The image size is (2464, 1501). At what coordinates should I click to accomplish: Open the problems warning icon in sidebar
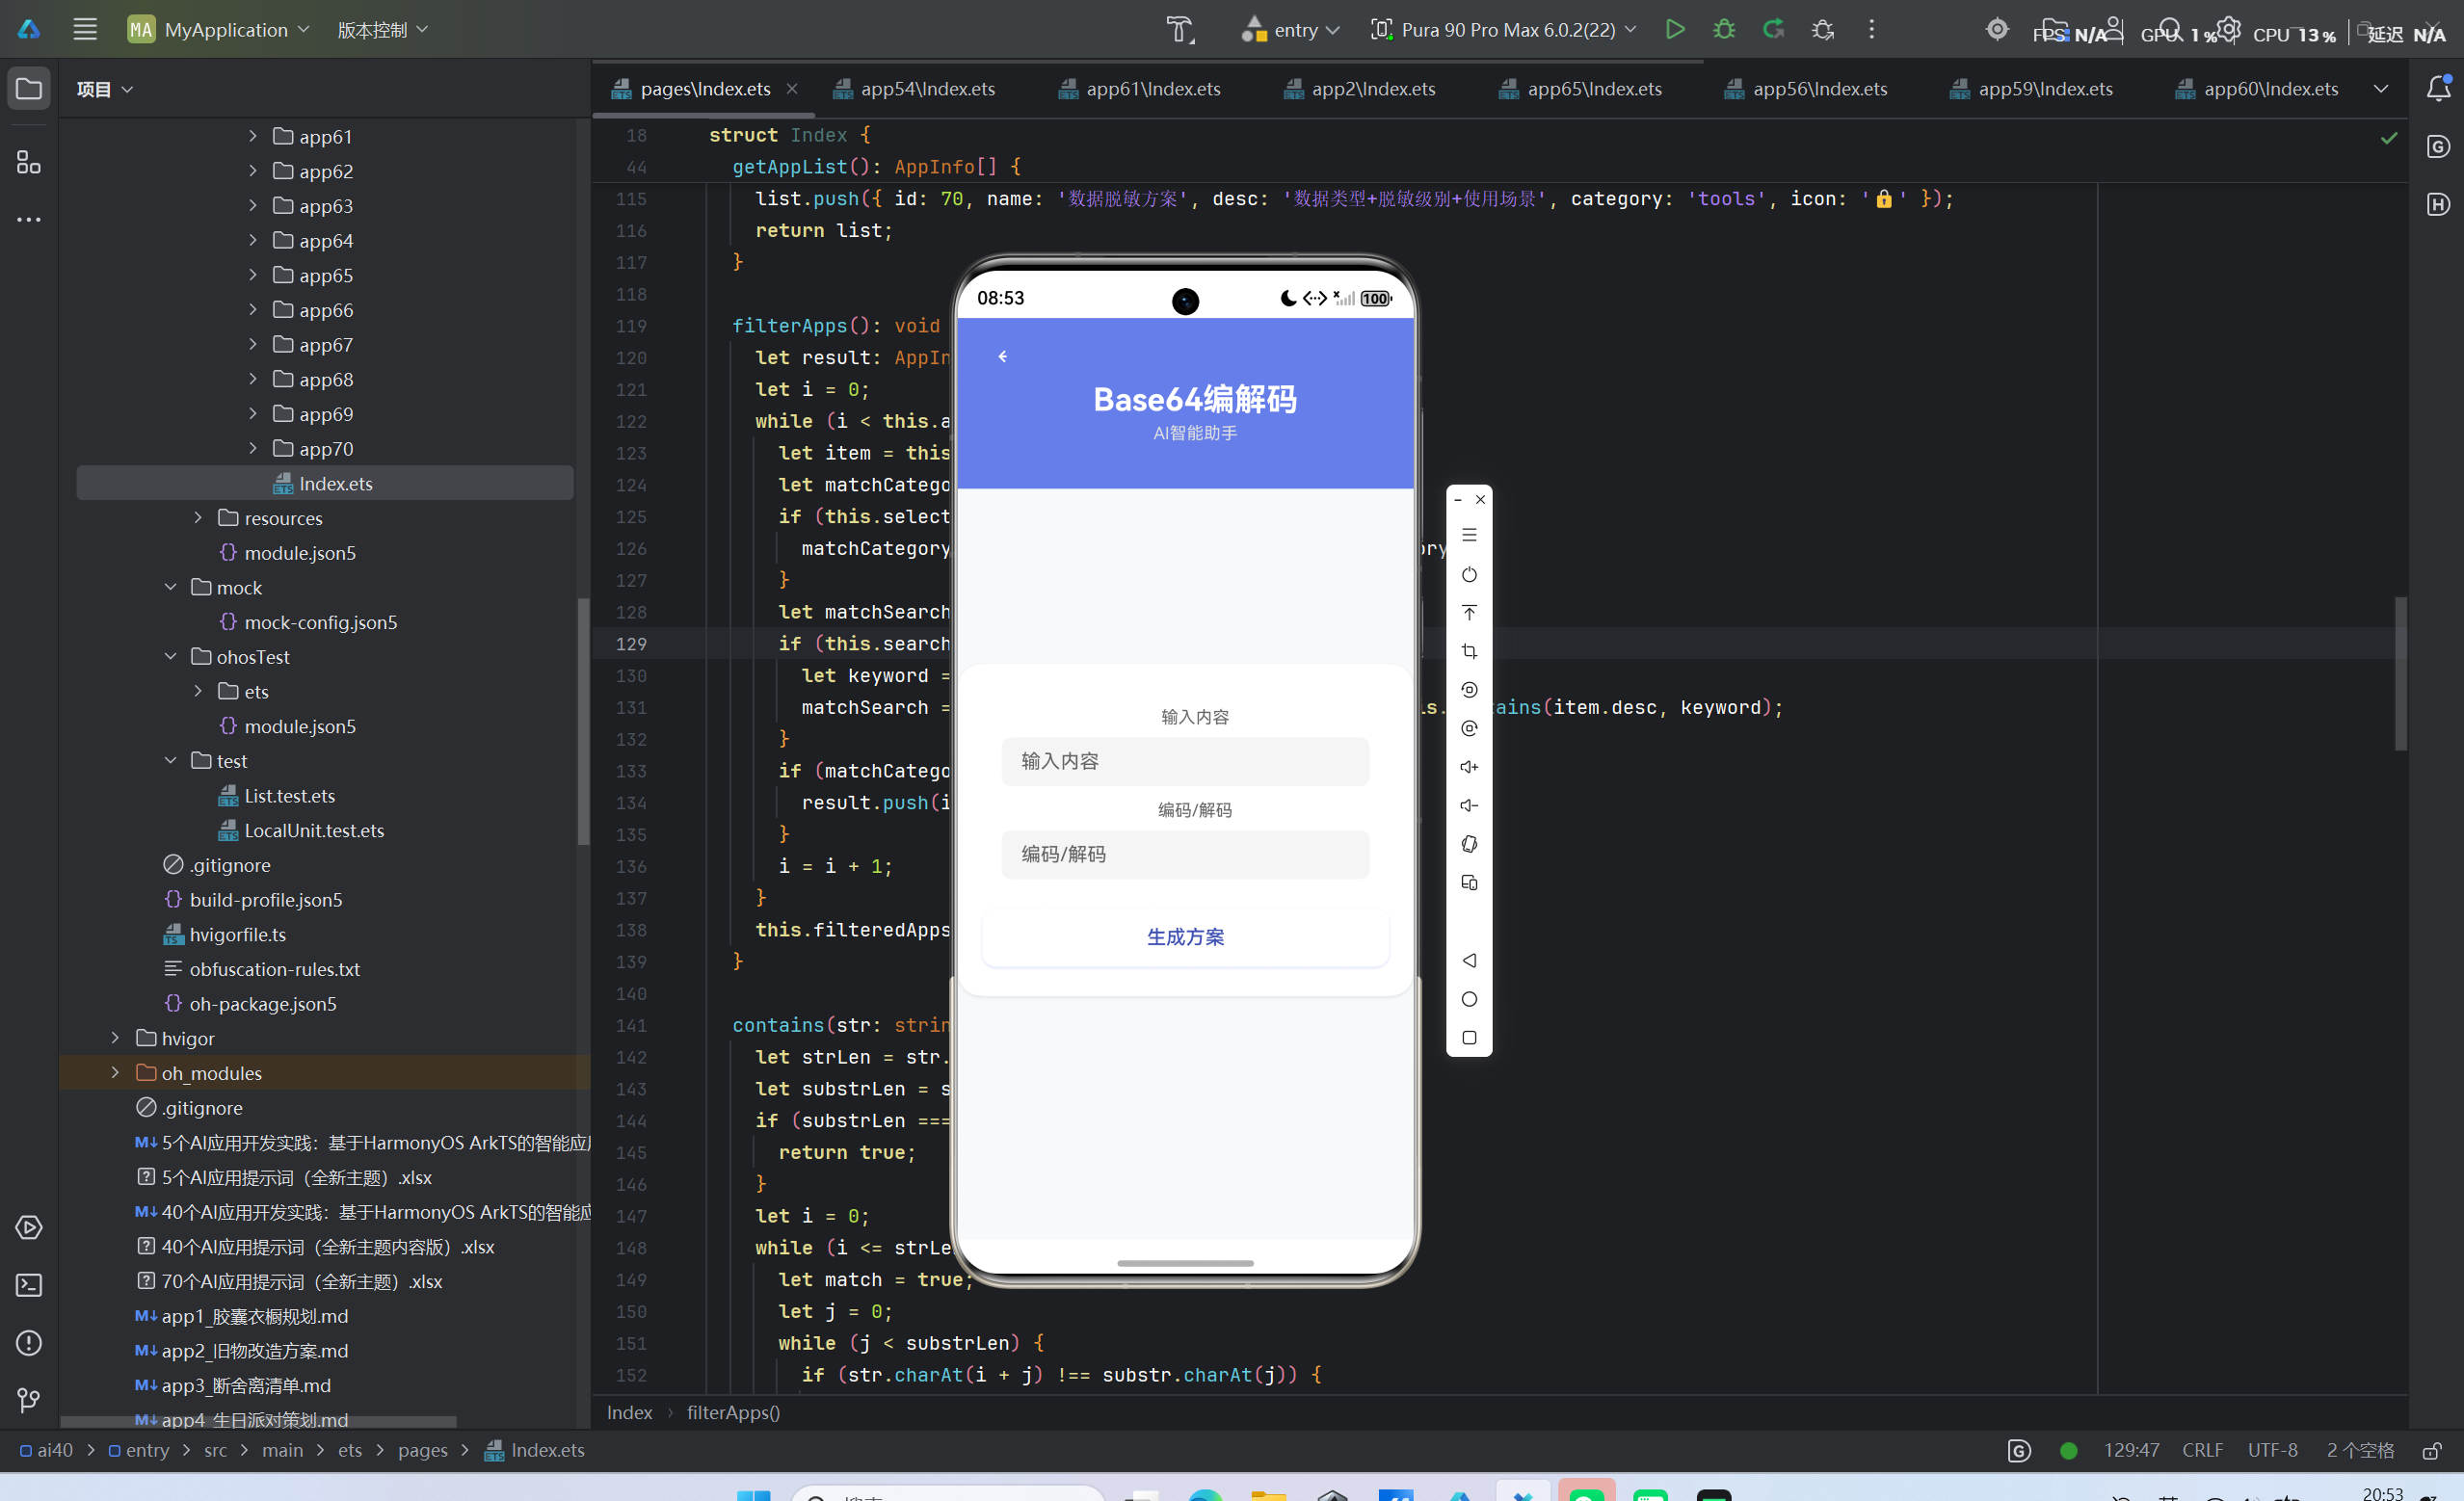click(29, 1343)
